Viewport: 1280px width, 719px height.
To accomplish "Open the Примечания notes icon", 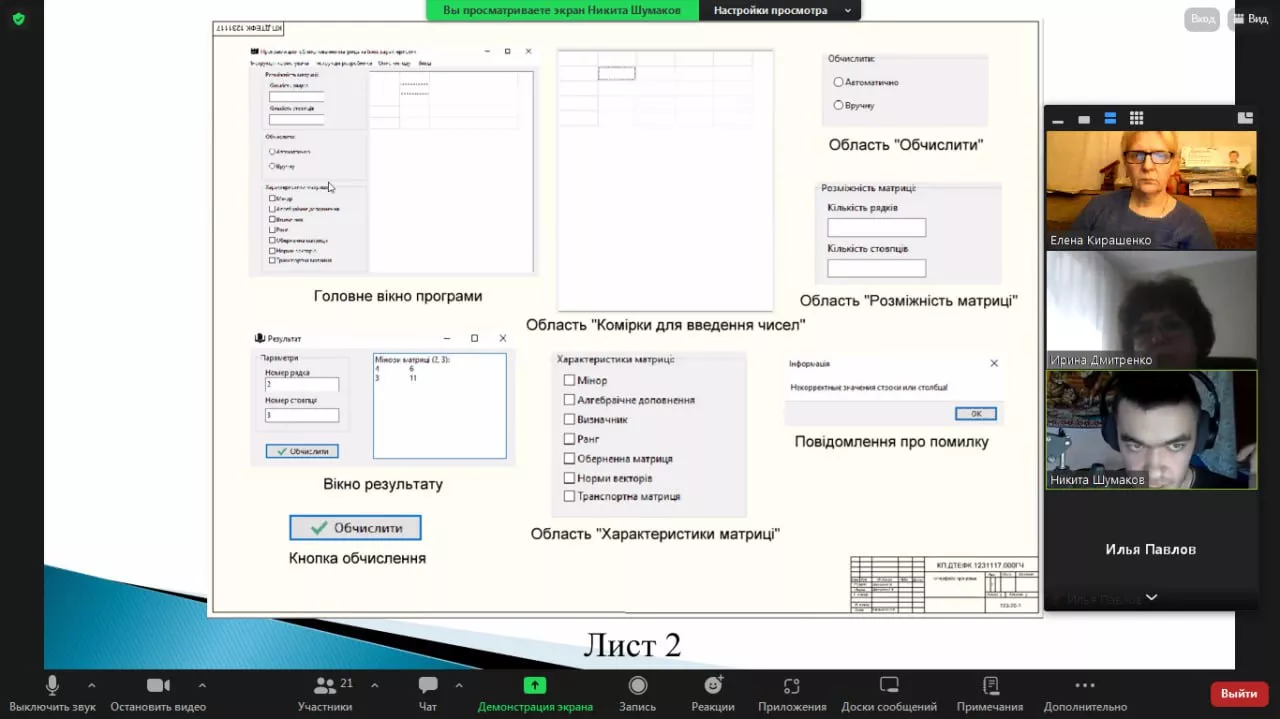I will (990, 693).
